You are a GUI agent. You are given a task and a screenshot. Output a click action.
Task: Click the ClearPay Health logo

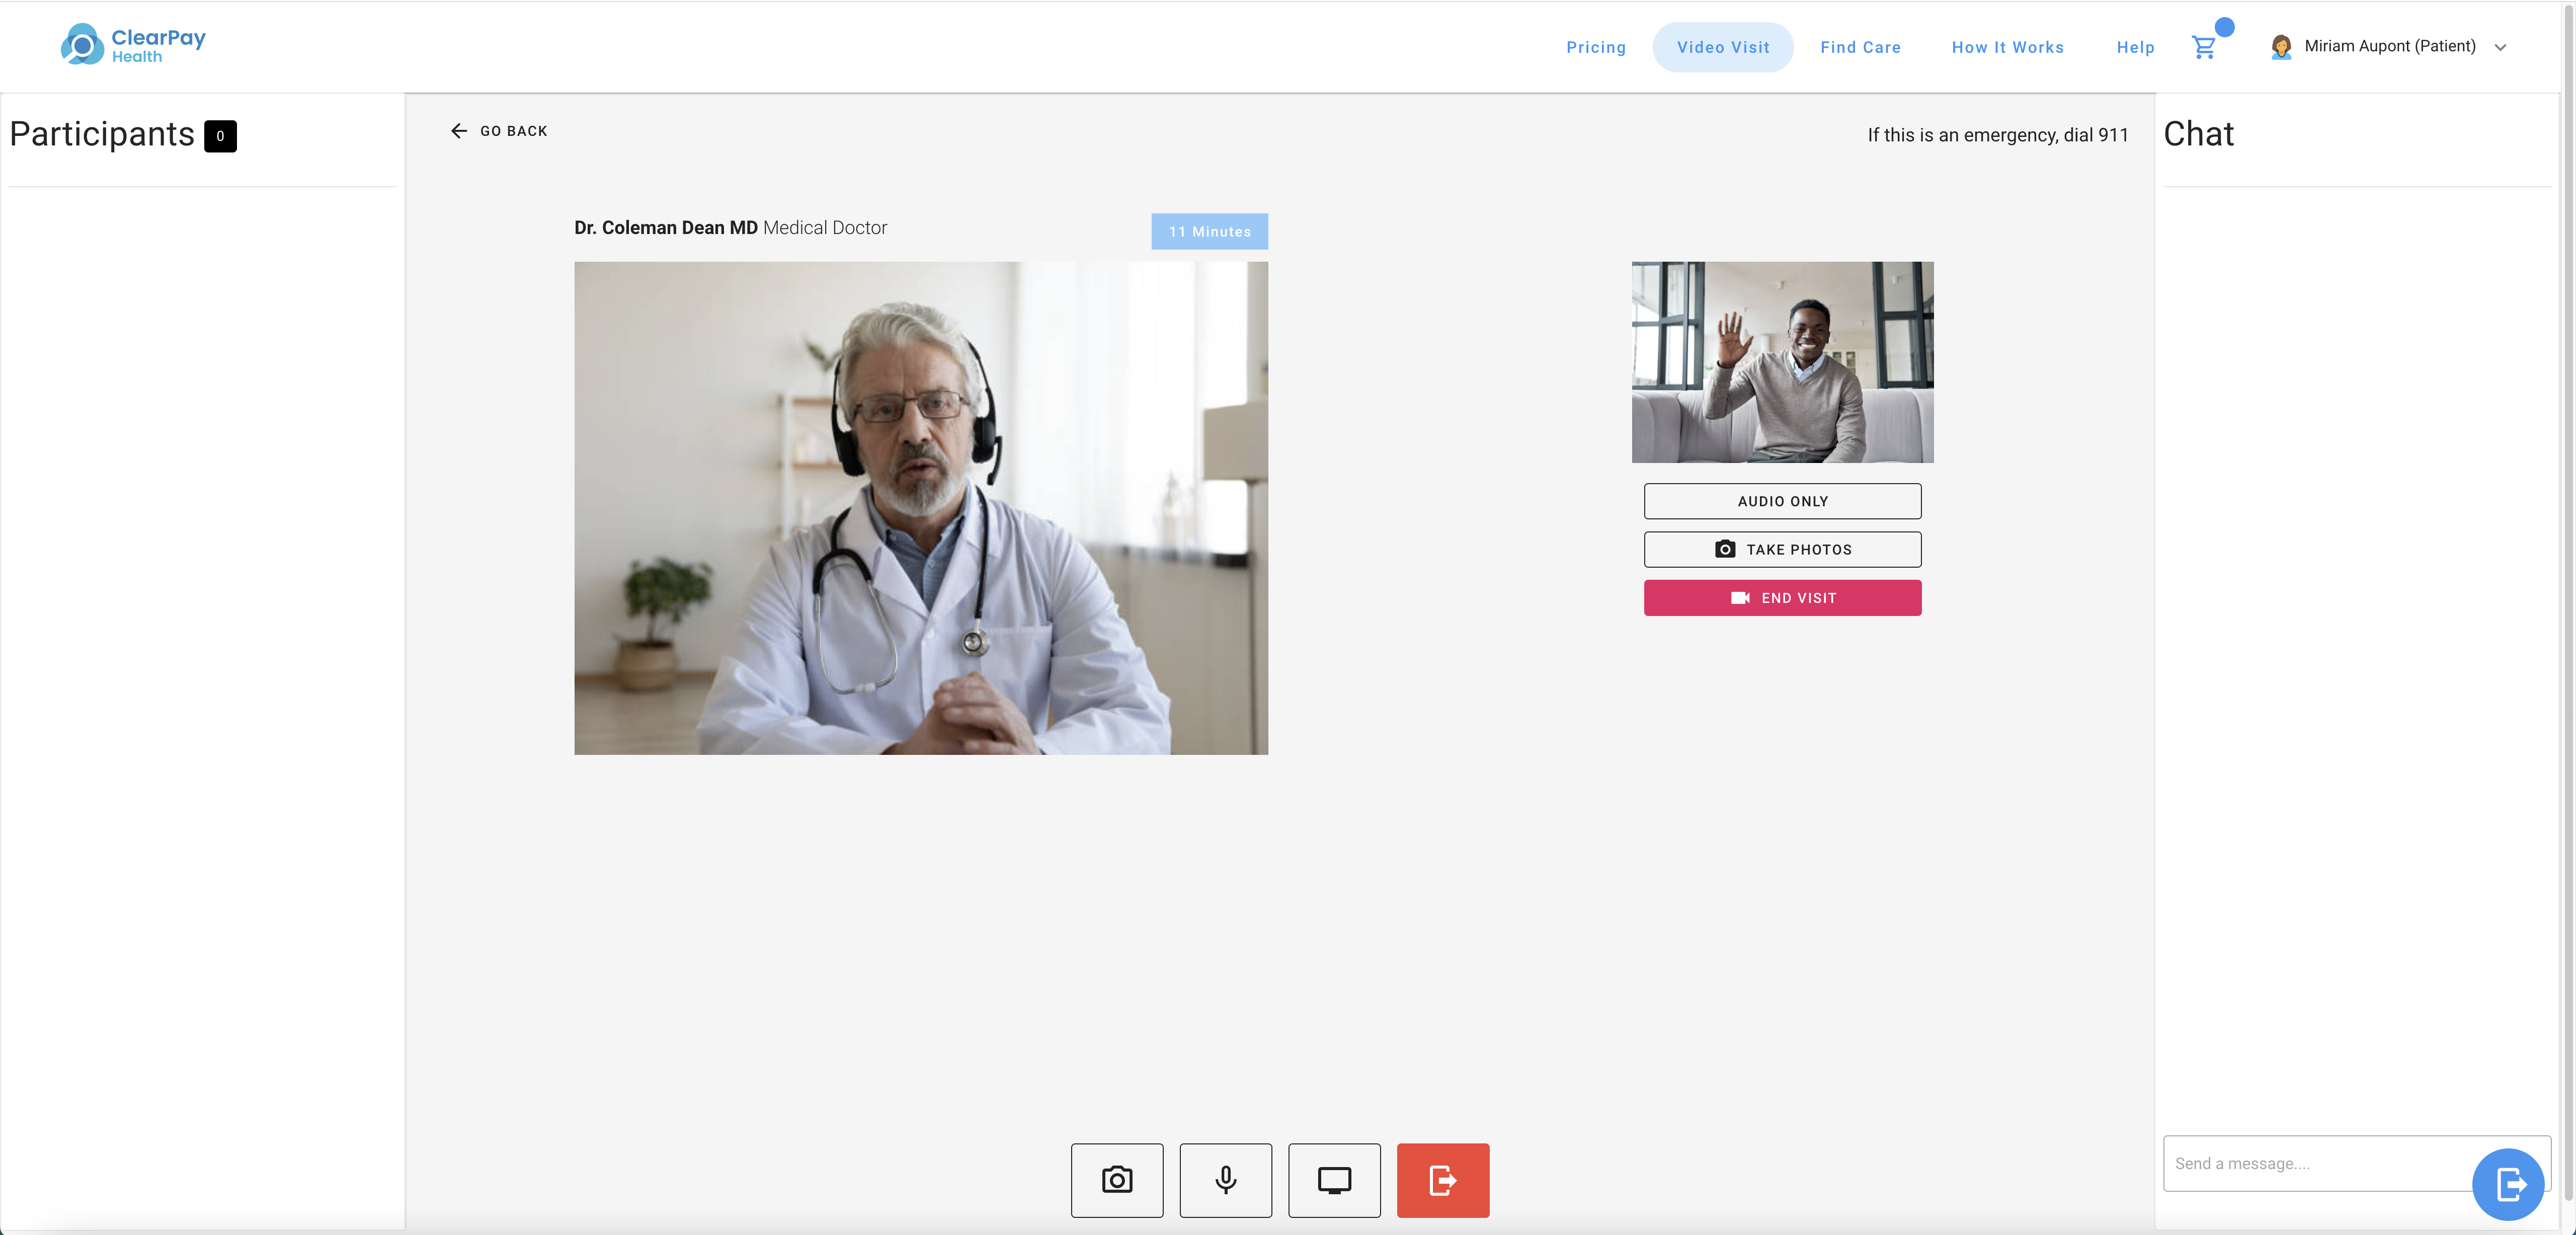coord(133,45)
